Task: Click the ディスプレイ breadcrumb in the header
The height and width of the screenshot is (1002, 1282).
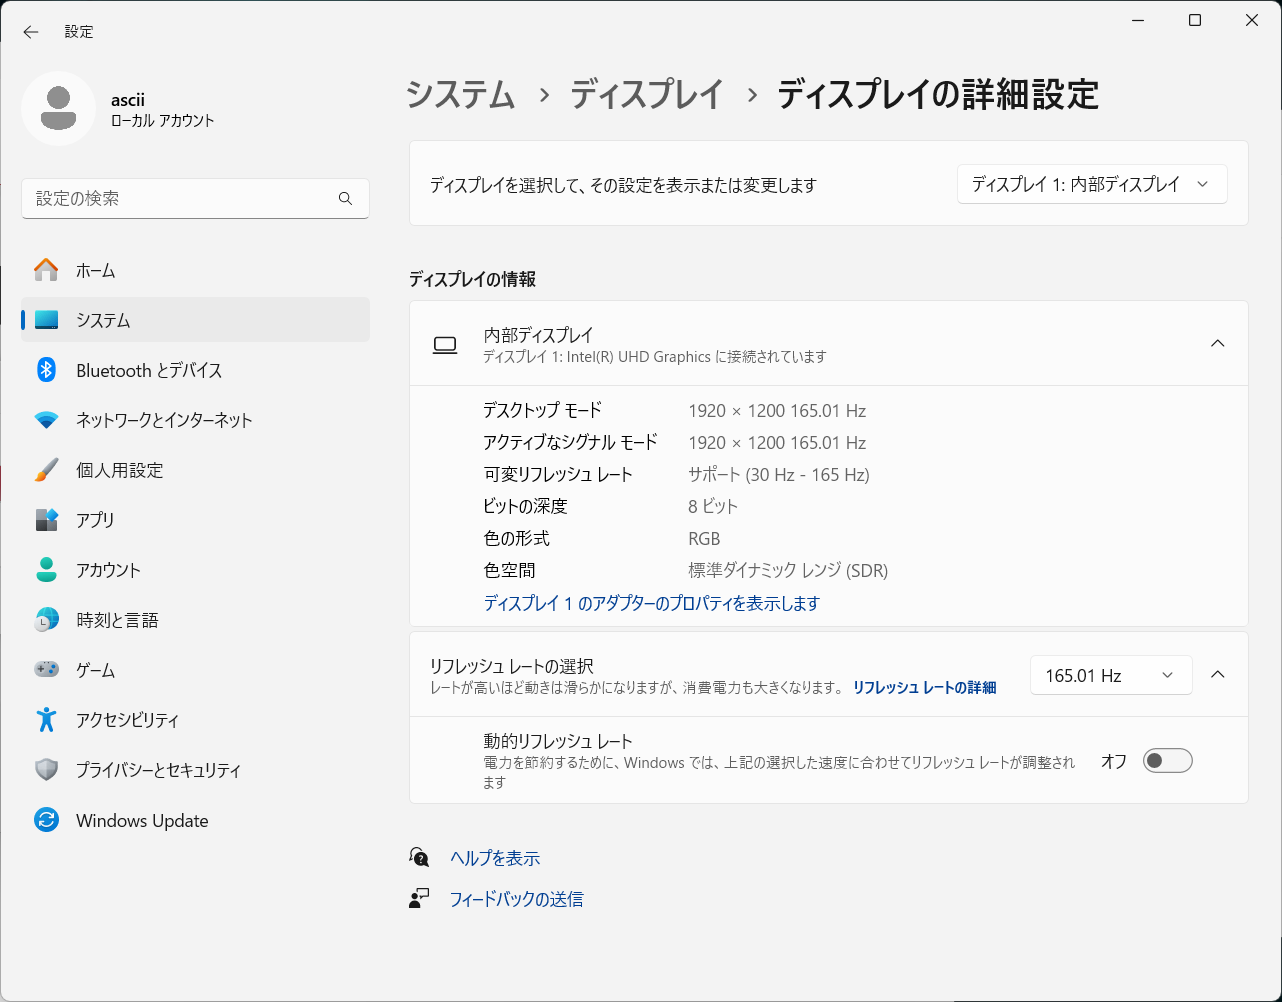Action: pyautogui.click(x=646, y=95)
